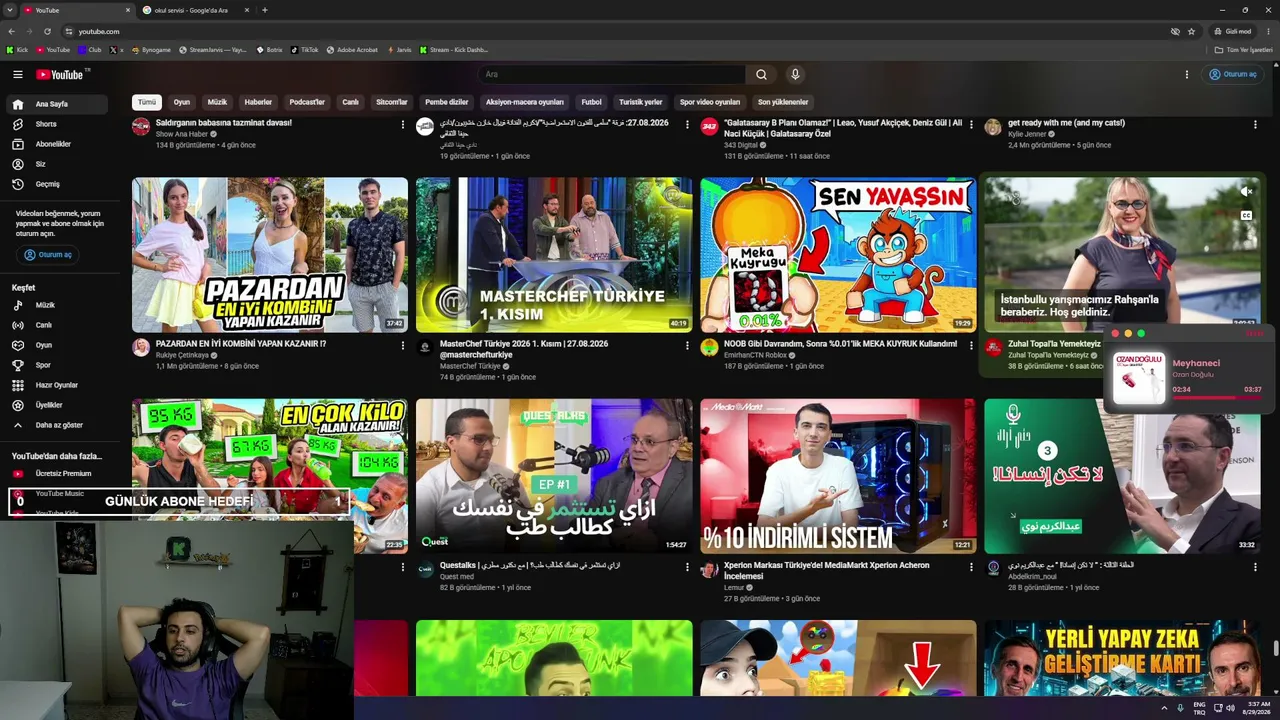Select the Tümü filter chip
The height and width of the screenshot is (720, 1280).
[x=147, y=102]
